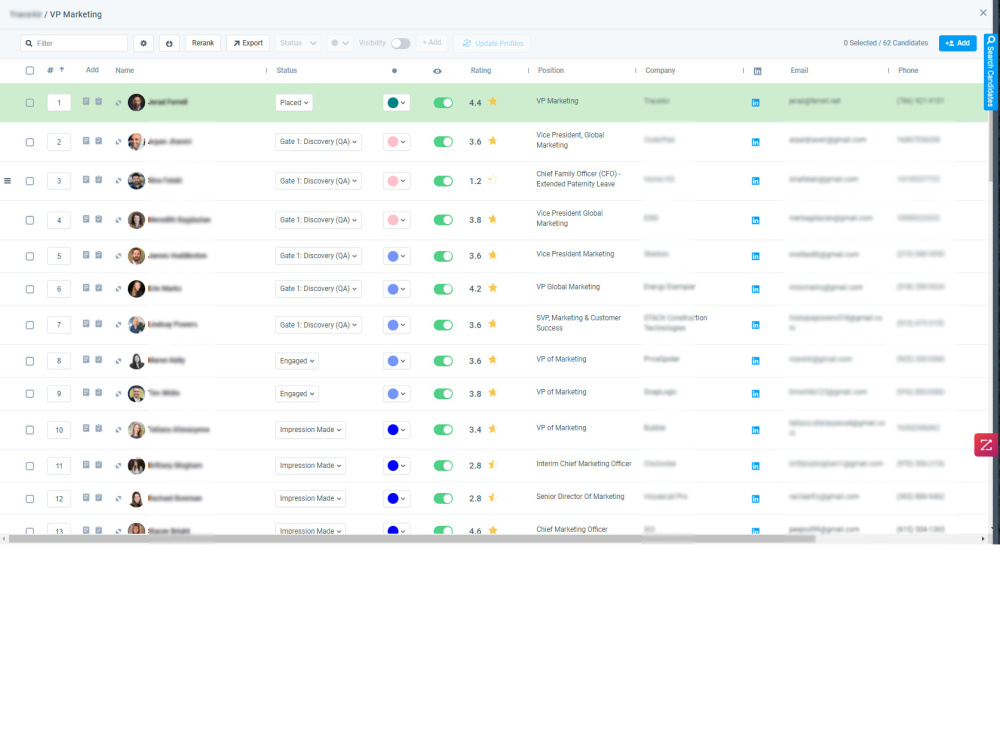Image resolution: width=1000 pixels, height=750 pixels.
Task: Open Impression Made dropdown in row 10
Action: point(311,430)
